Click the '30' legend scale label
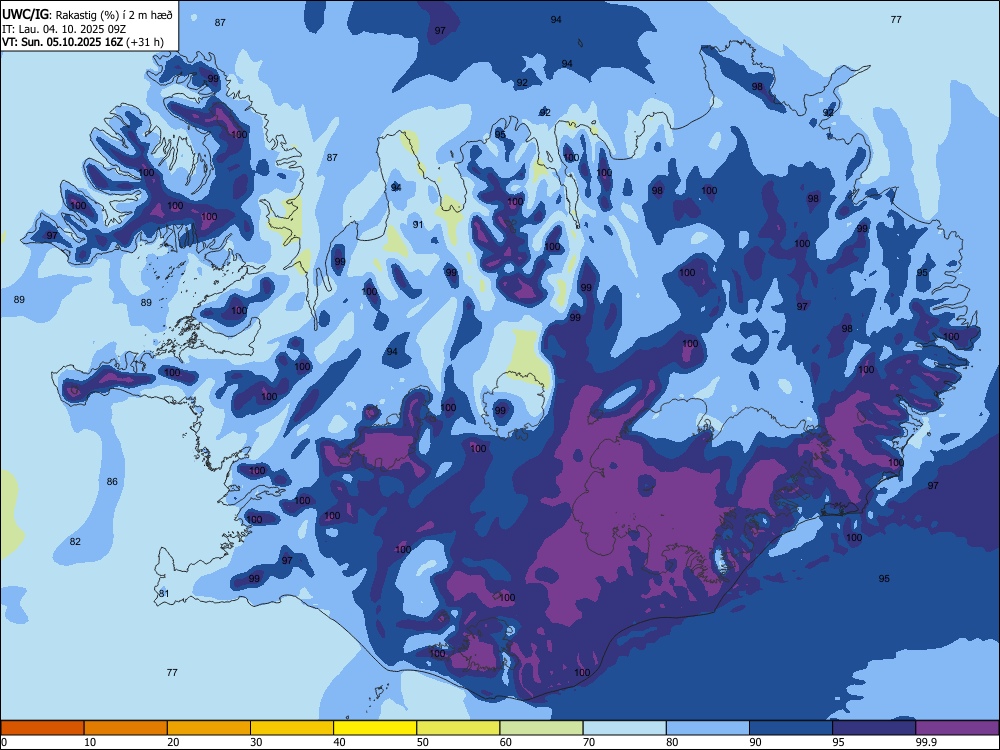Viewport: 1000px width, 750px height. 256,742
